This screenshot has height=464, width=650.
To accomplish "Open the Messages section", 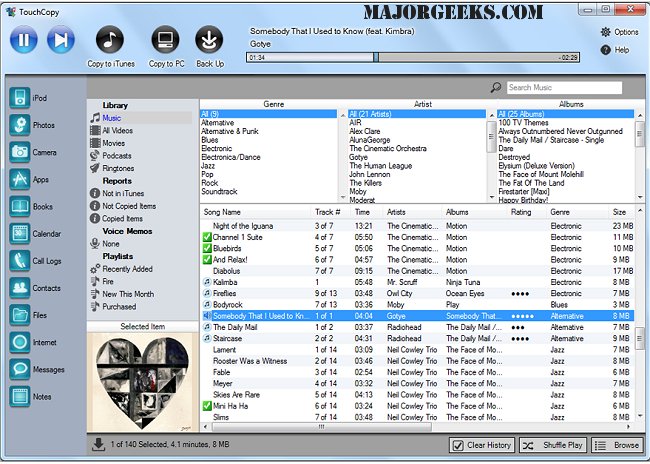I will (19, 369).
